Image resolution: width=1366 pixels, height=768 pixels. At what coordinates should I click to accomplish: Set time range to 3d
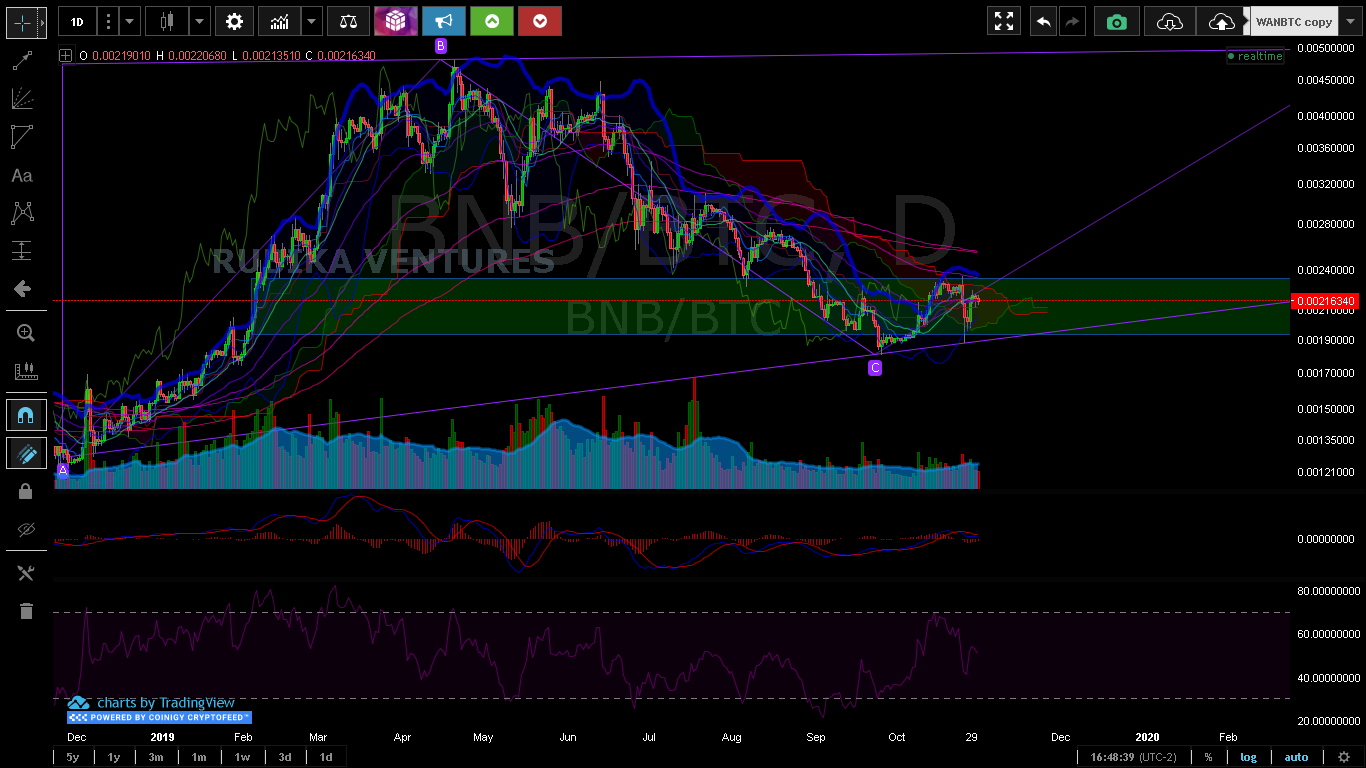tap(285, 757)
